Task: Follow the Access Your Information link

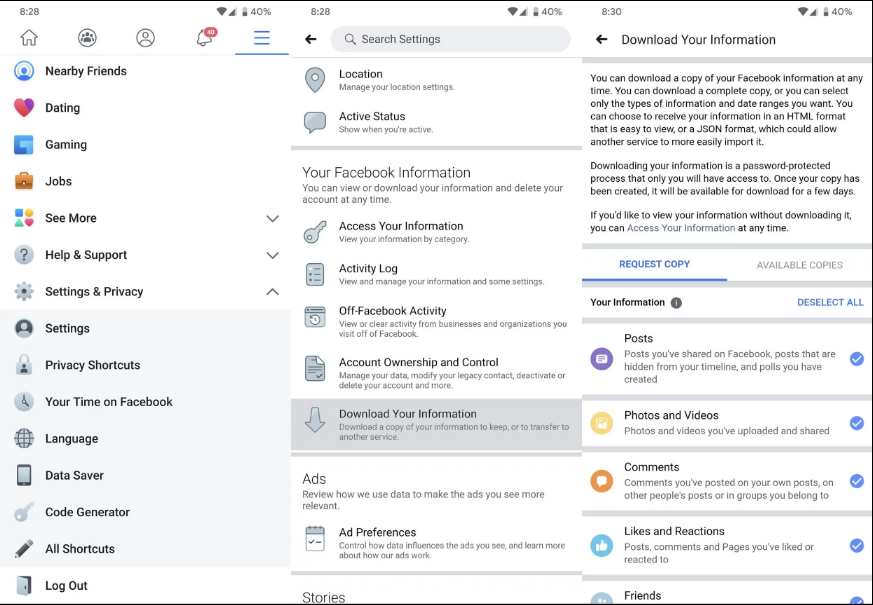Action: click(681, 228)
